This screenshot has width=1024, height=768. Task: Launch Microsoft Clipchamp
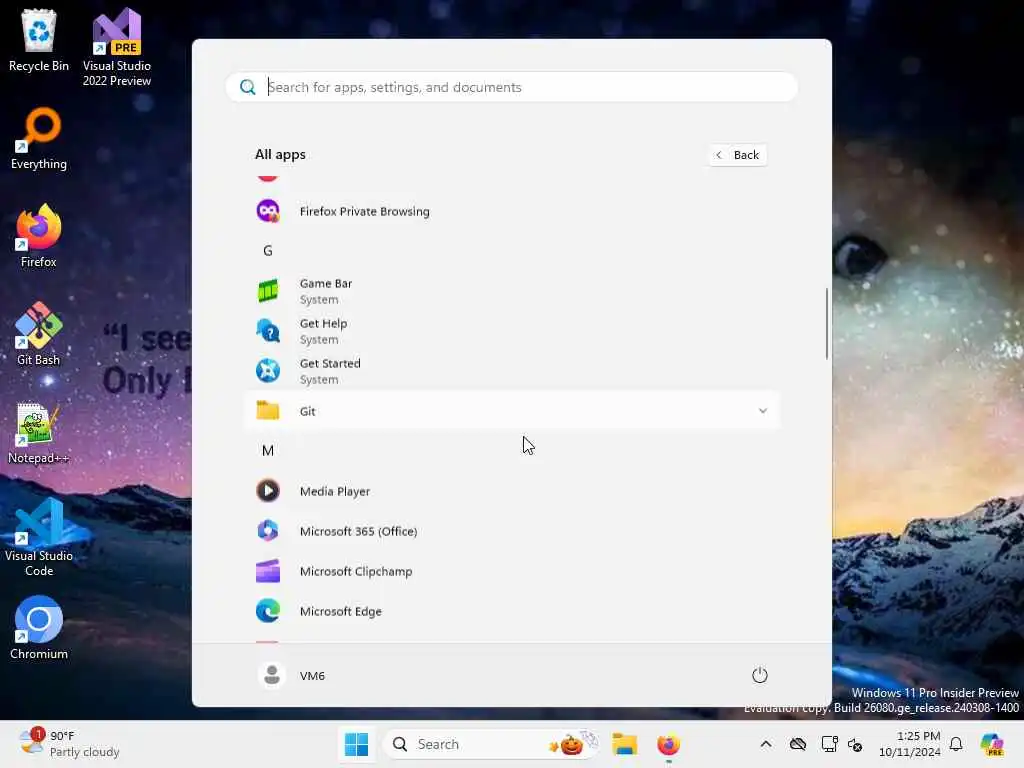tap(511, 571)
